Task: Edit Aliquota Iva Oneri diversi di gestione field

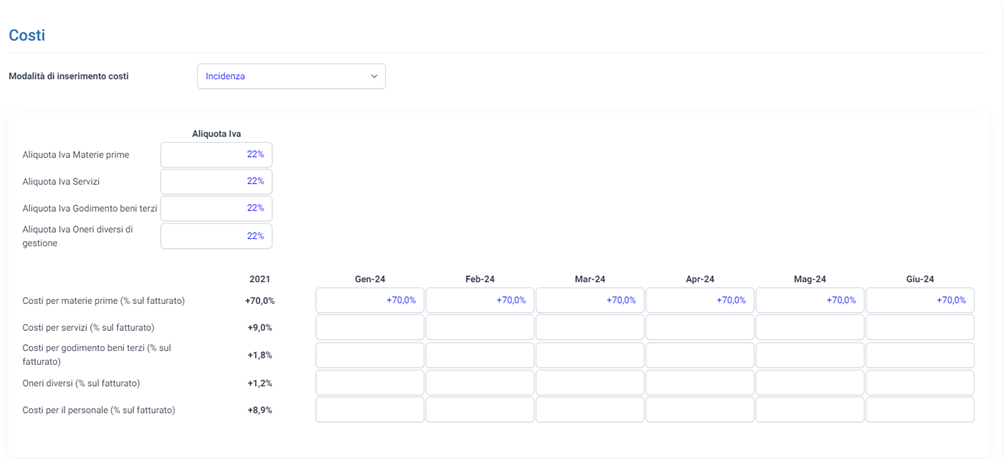Action: coord(216,236)
